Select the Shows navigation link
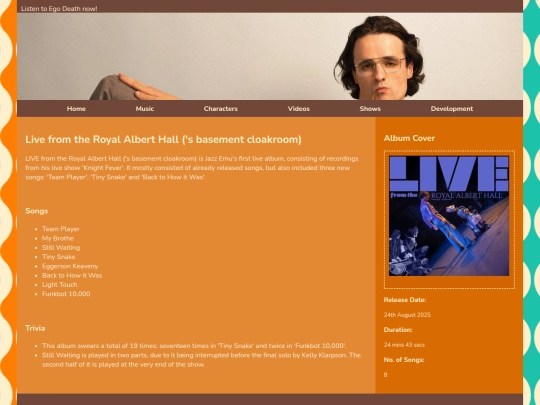The width and height of the screenshot is (540, 405). 370,109
